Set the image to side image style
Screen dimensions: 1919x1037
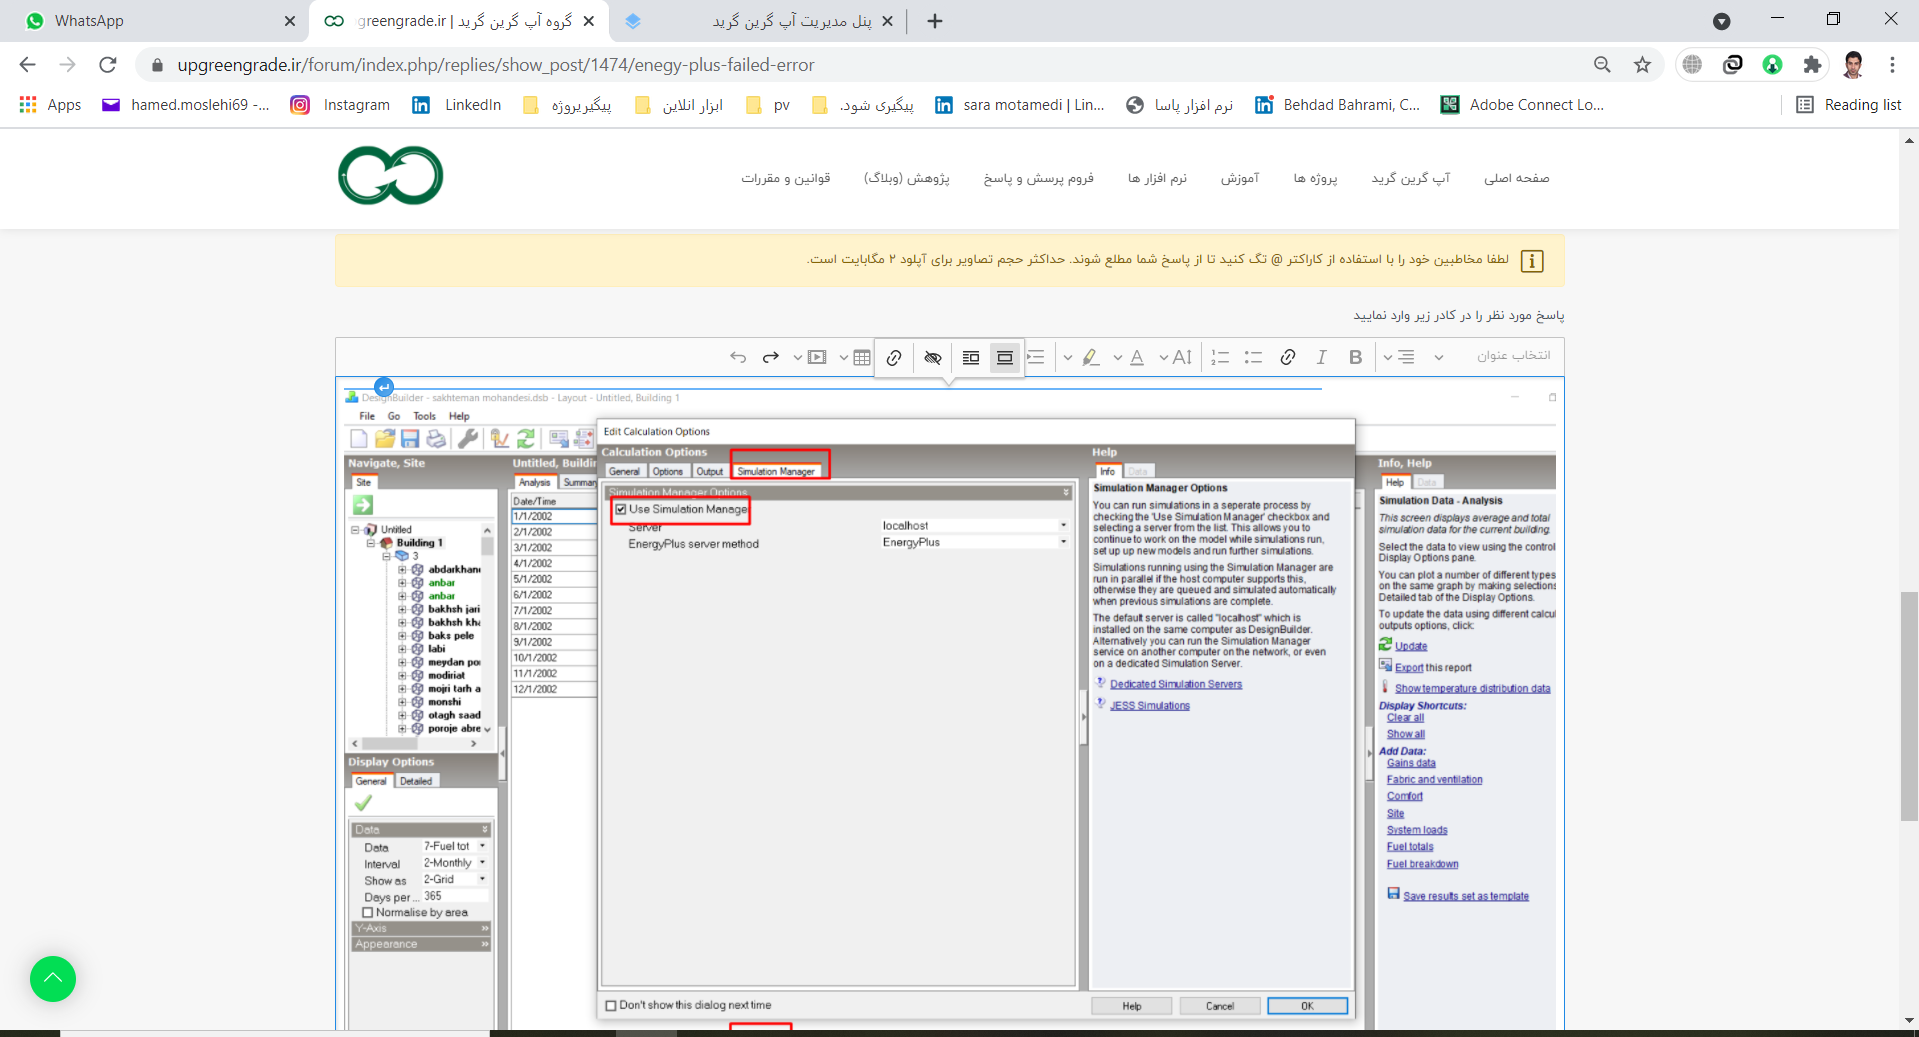point(971,358)
